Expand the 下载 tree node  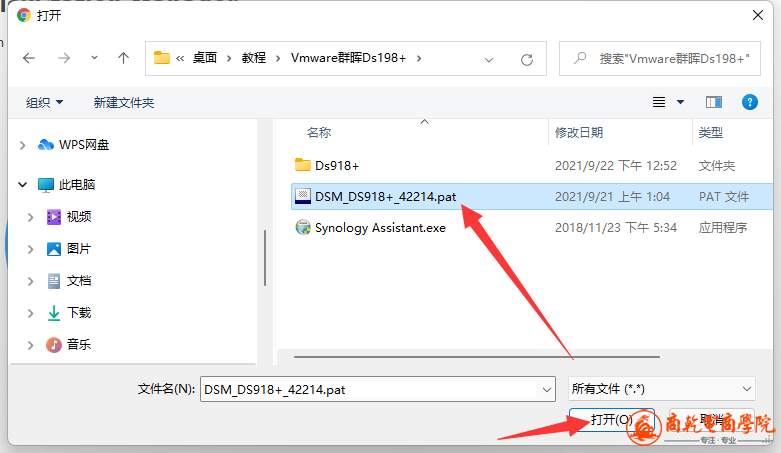point(30,313)
